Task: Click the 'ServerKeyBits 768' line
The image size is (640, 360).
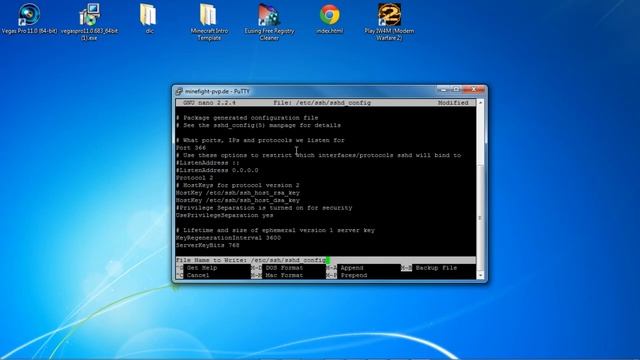Action: coord(208,245)
